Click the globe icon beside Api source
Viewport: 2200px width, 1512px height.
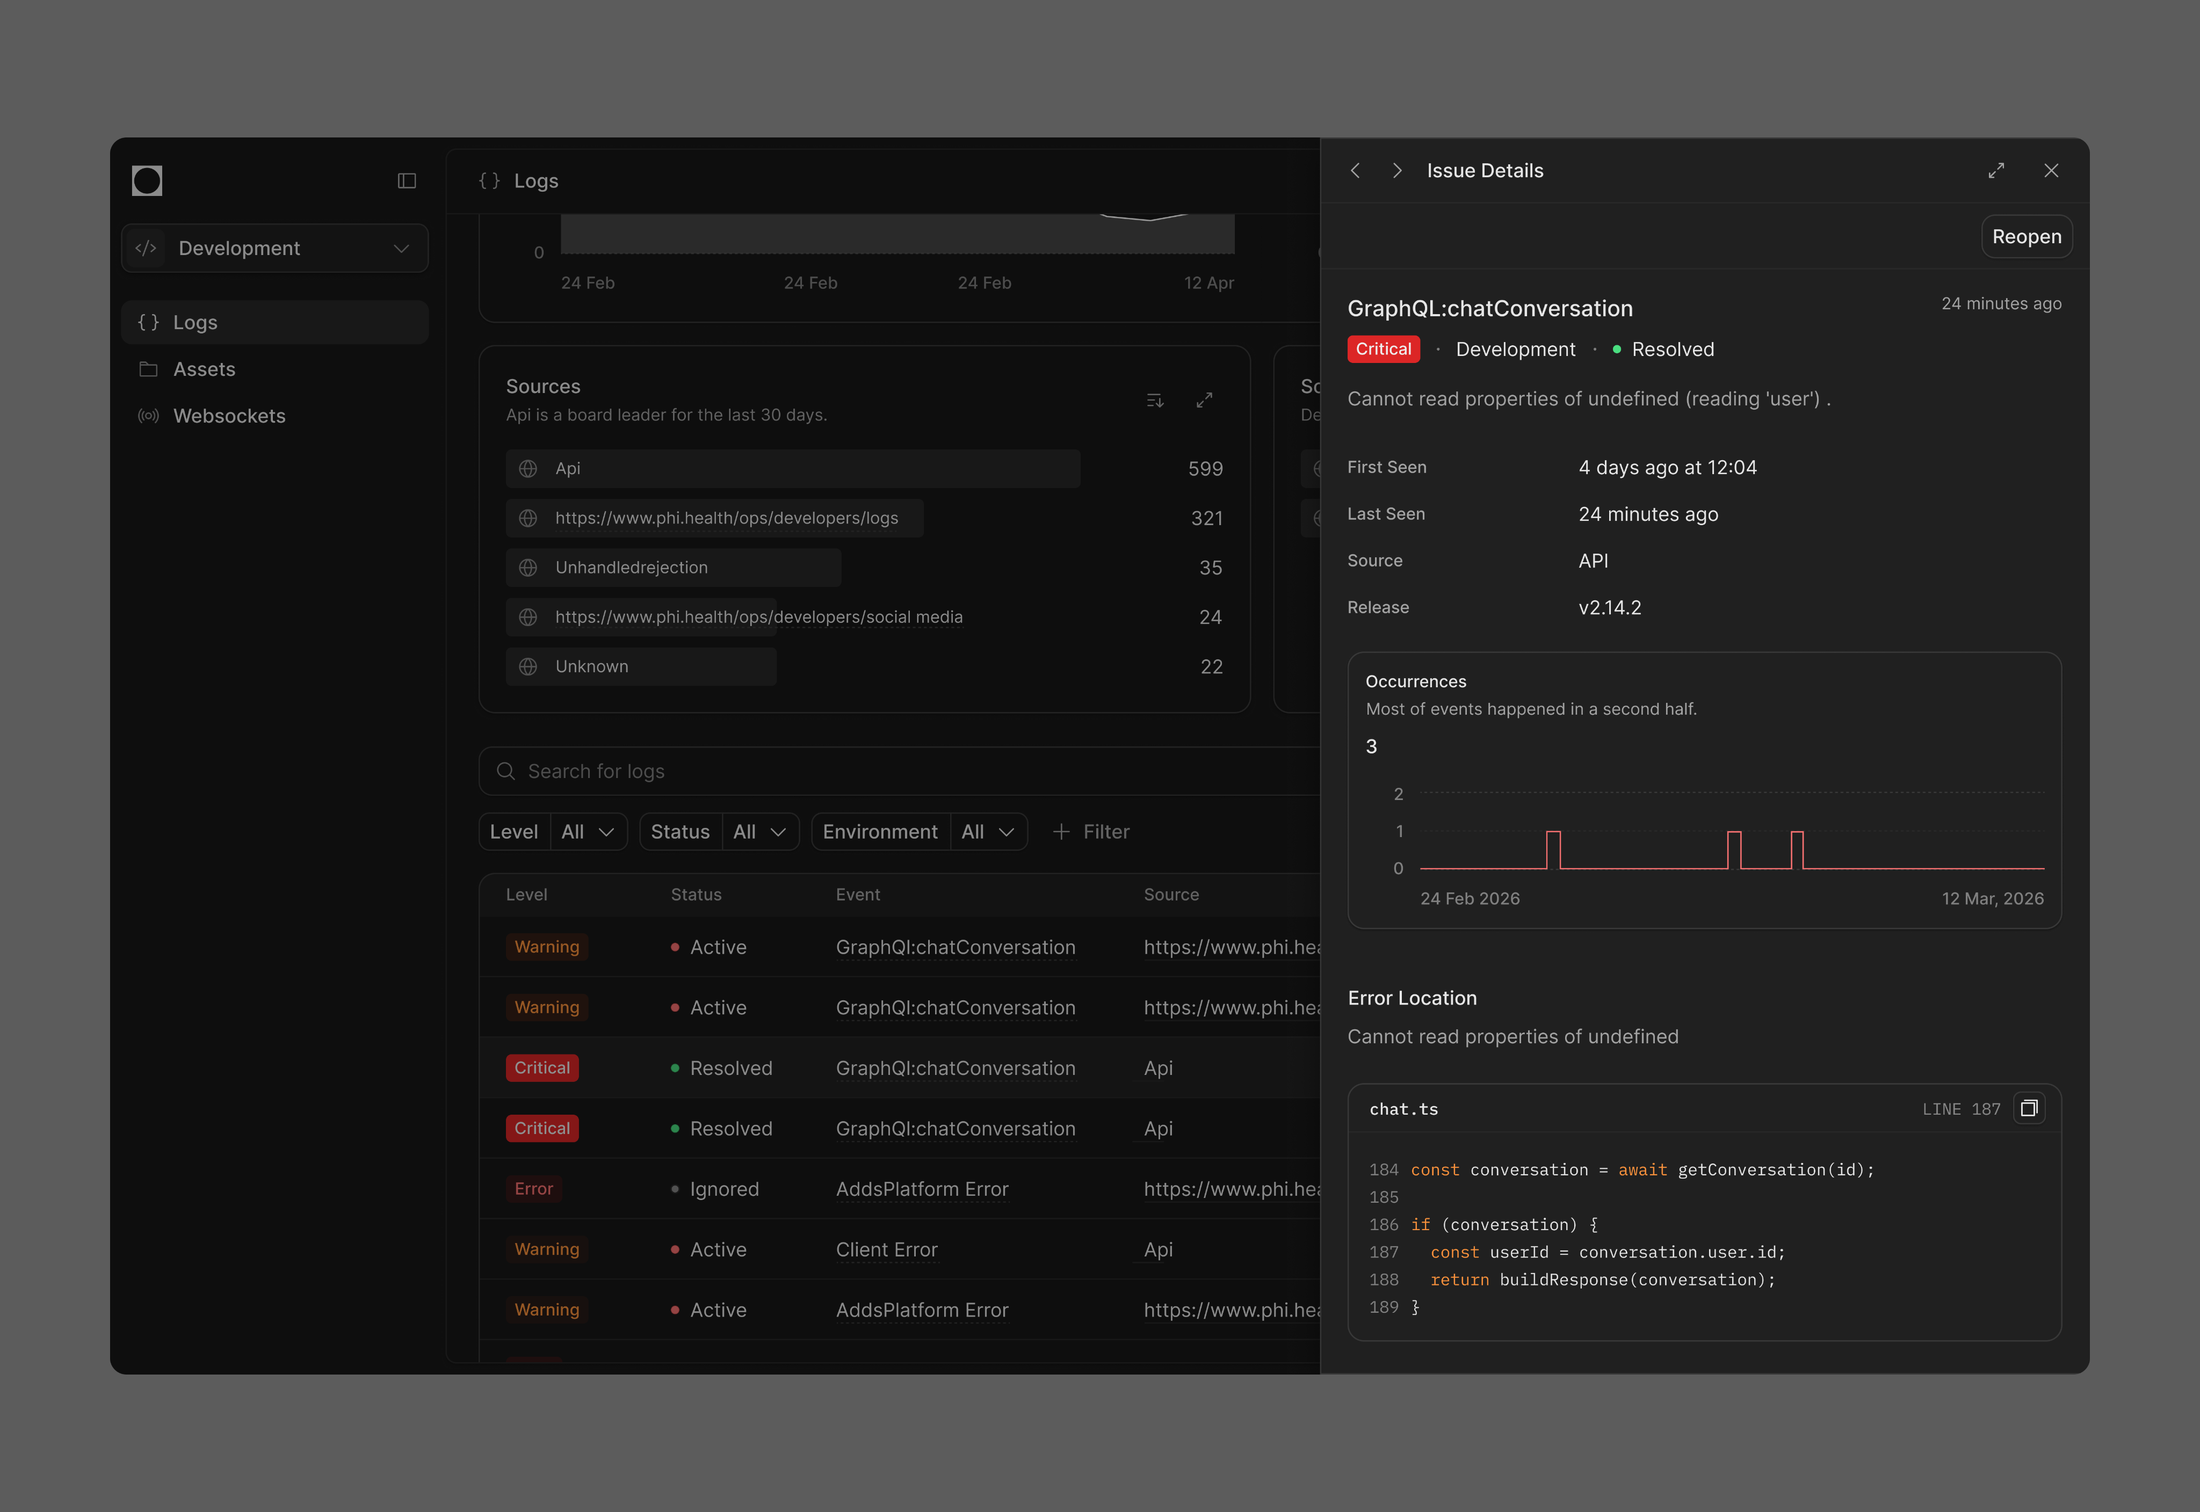(x=529, y=469)
